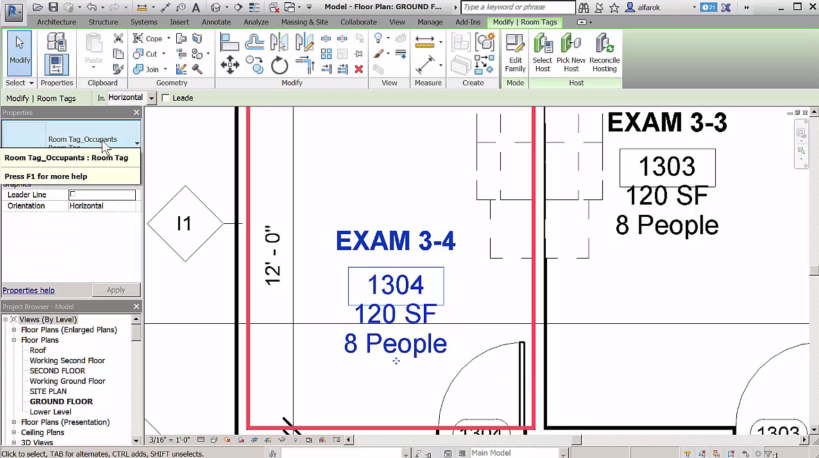
Task: Click the Apply button in Properties
Action: pyautogui.click(x=116, y=290)
